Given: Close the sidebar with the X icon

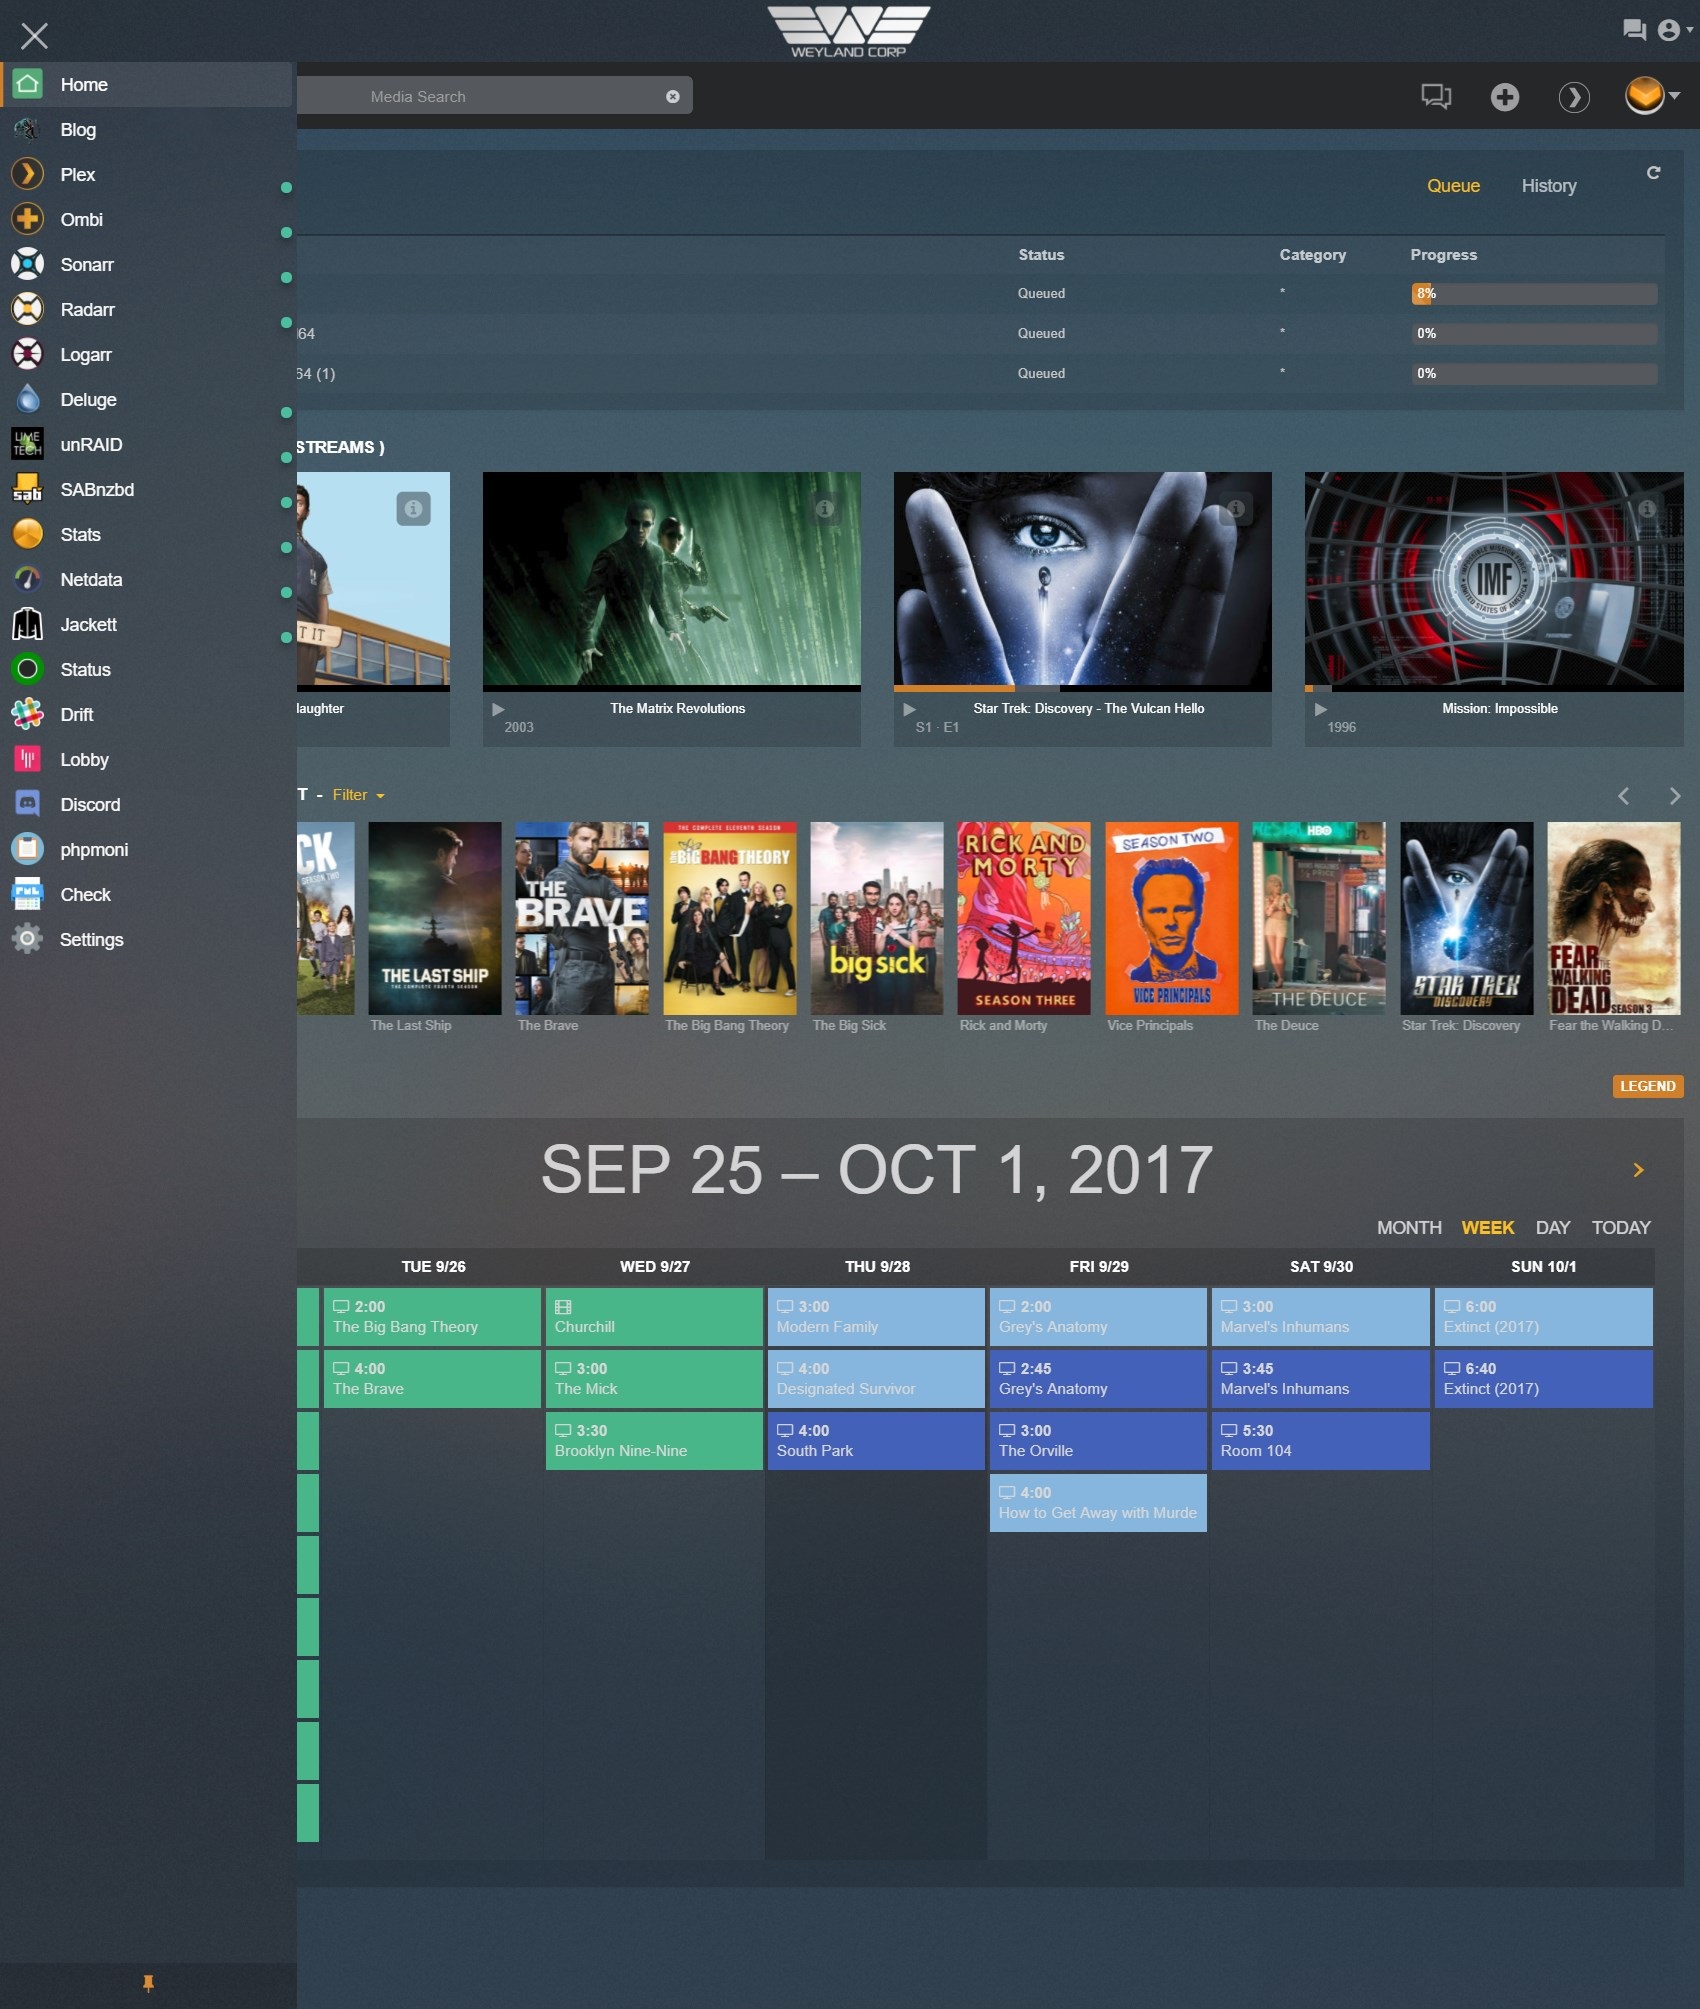Looking at the screenshot, I should pos(34,37).
